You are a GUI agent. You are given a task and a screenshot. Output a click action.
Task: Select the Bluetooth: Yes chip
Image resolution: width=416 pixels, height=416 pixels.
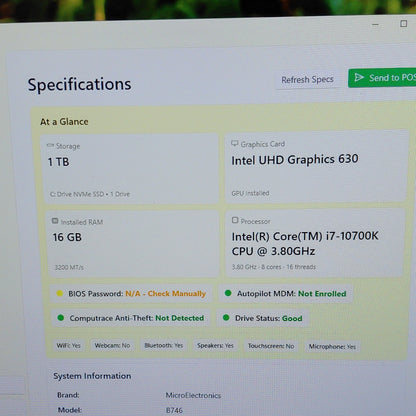(x=164, y=345)
